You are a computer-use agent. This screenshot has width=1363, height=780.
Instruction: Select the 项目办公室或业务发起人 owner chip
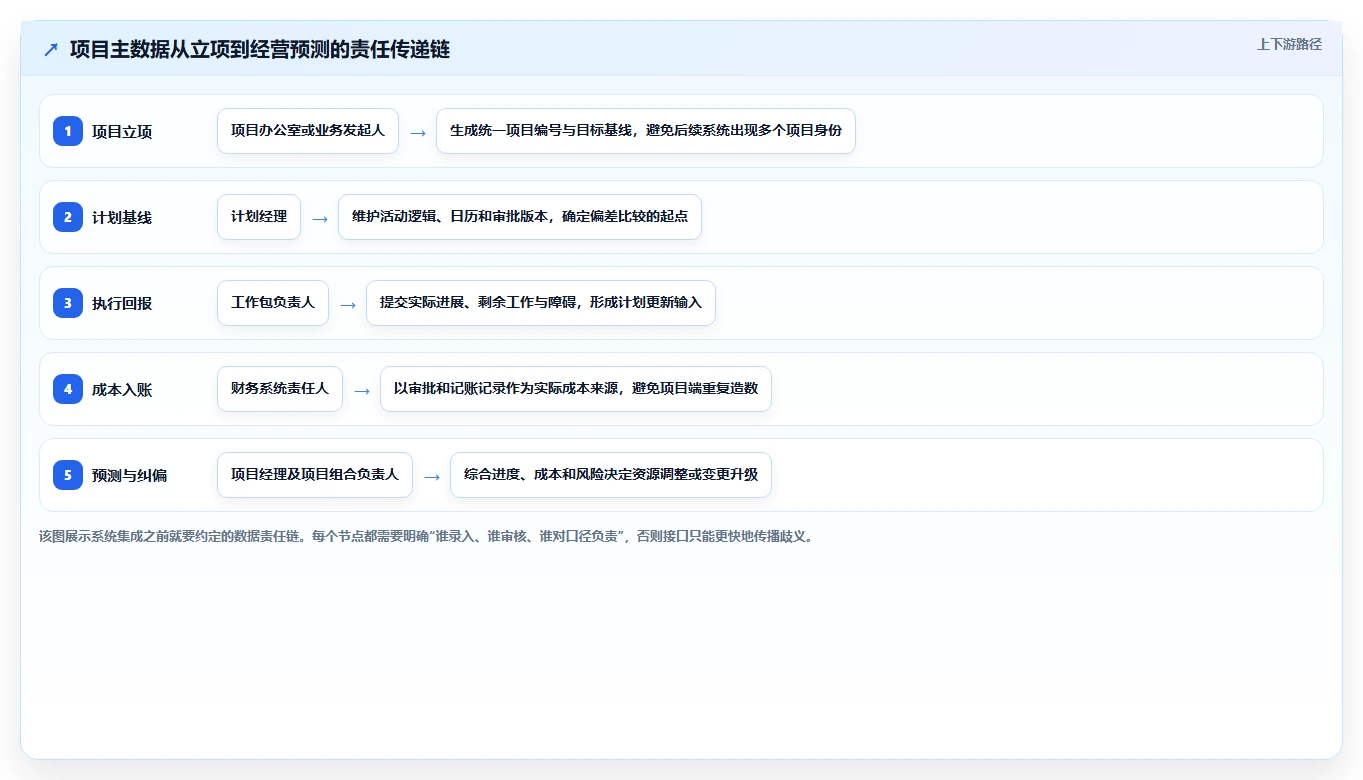coord(308,131)
